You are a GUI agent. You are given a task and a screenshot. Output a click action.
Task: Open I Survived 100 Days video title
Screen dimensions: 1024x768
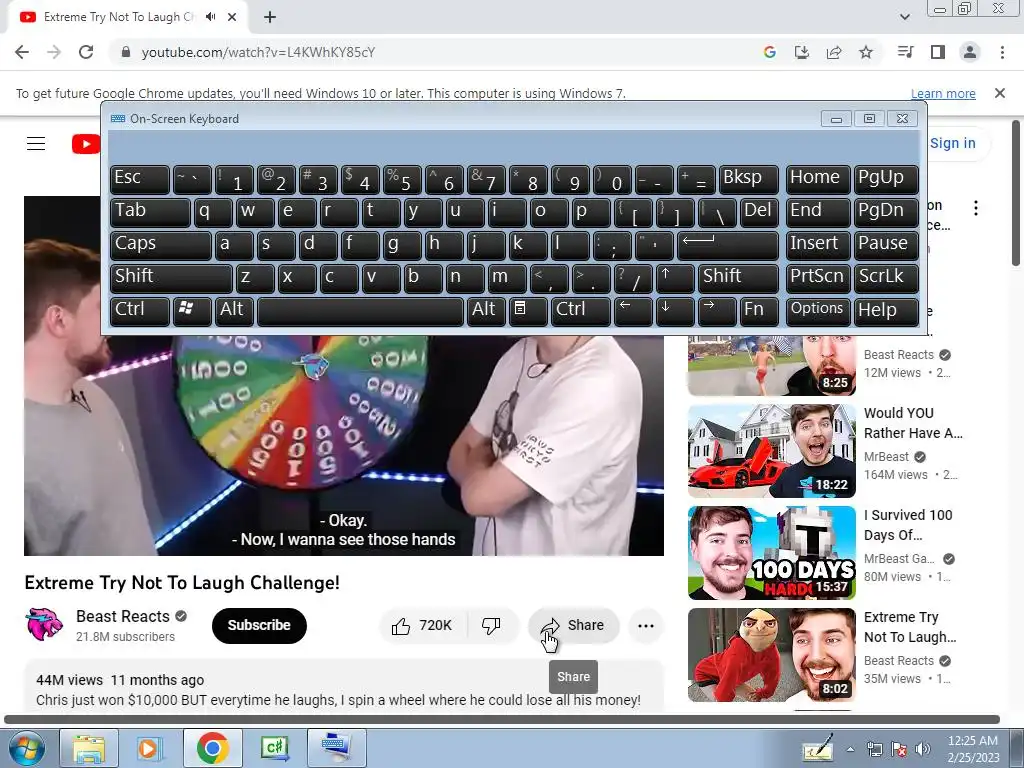tap(908, 525)
